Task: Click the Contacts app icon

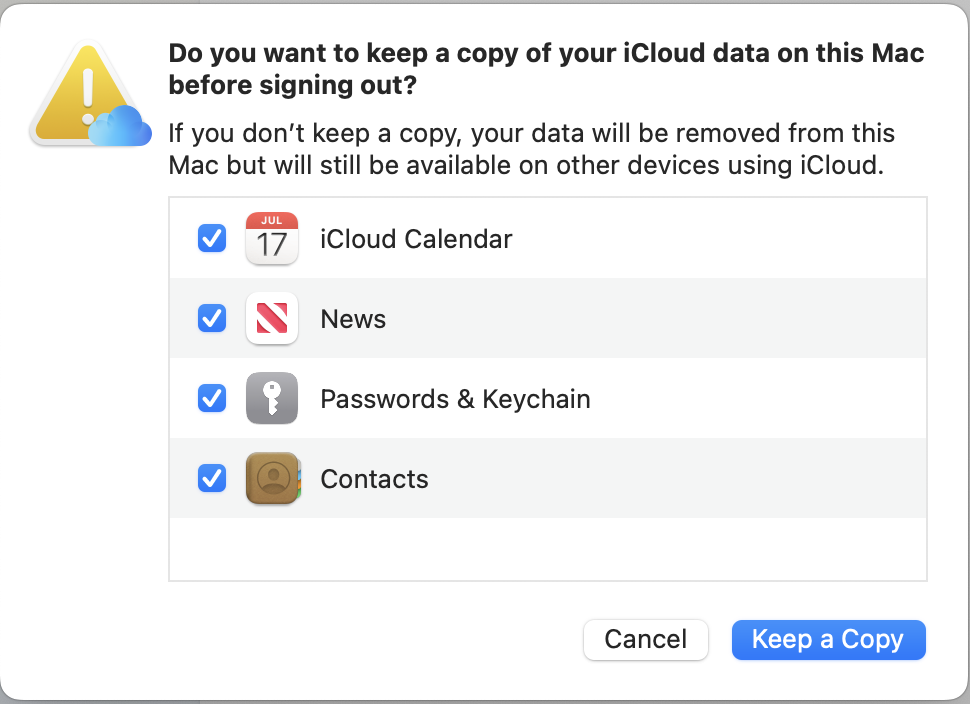Action: [x=271, y=479]
